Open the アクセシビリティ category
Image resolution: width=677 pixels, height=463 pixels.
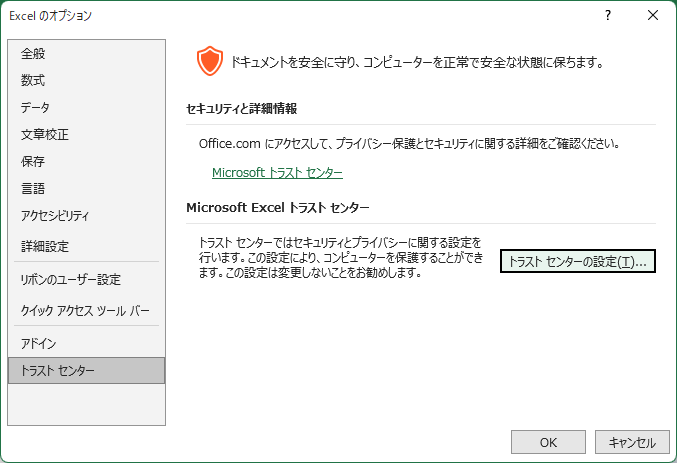point(56,215)
